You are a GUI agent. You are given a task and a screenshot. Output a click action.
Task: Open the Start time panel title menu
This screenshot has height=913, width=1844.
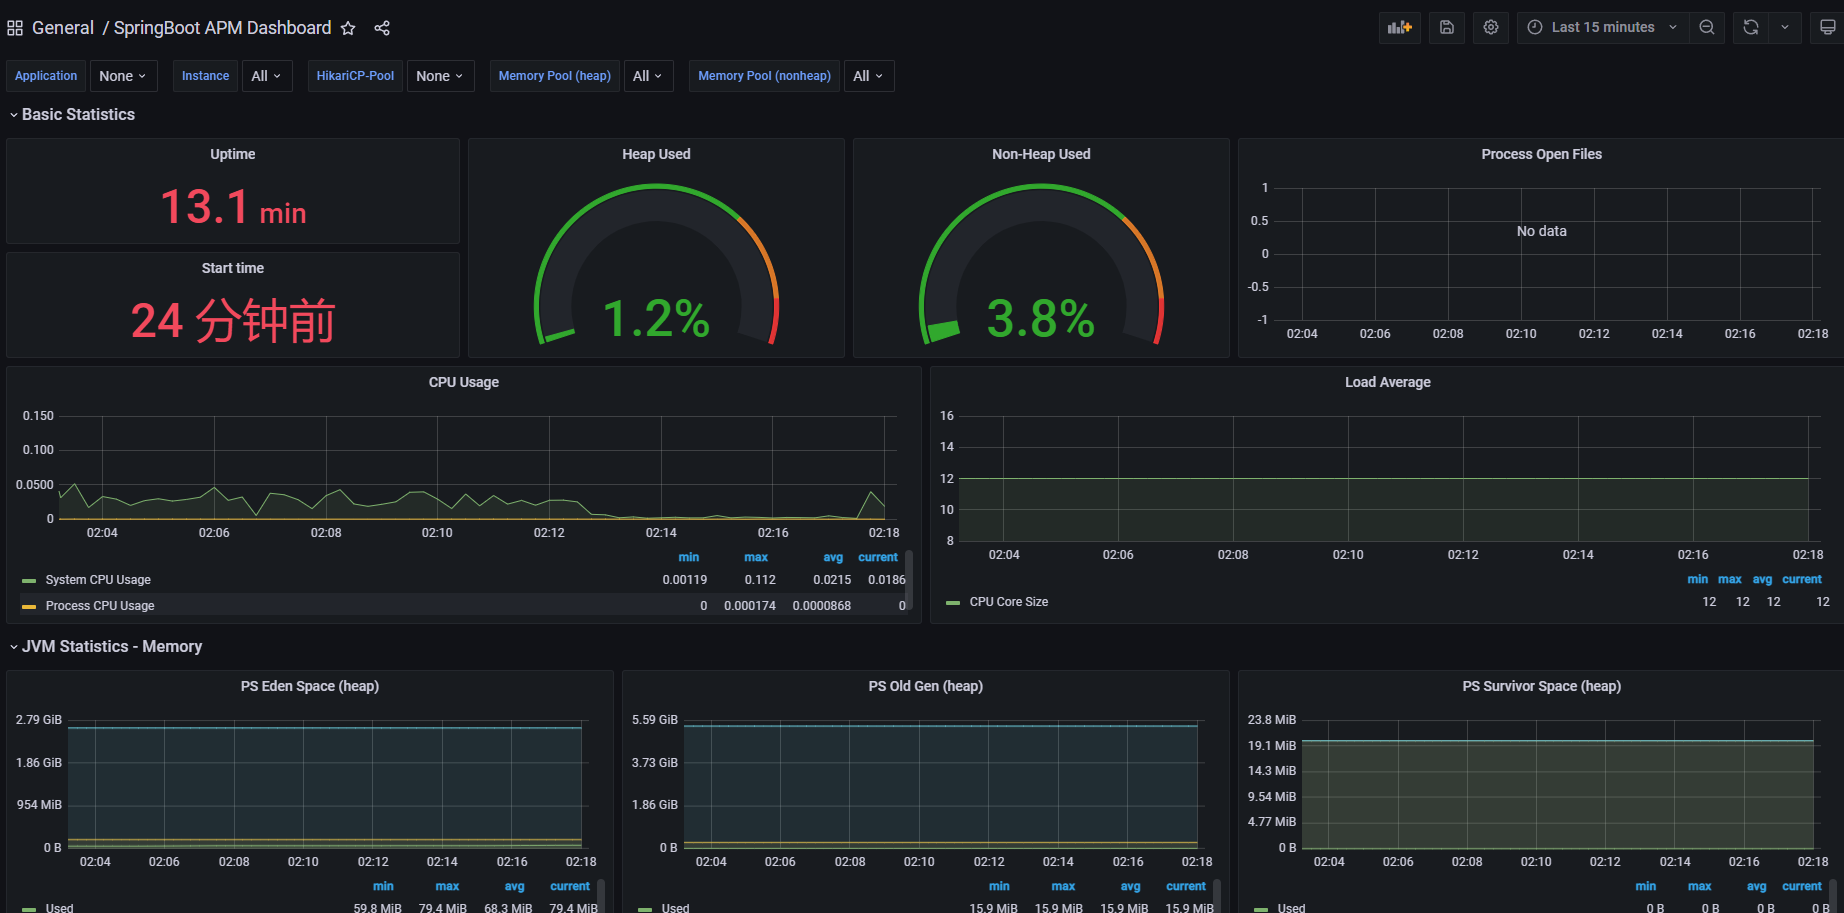point(232,268)
